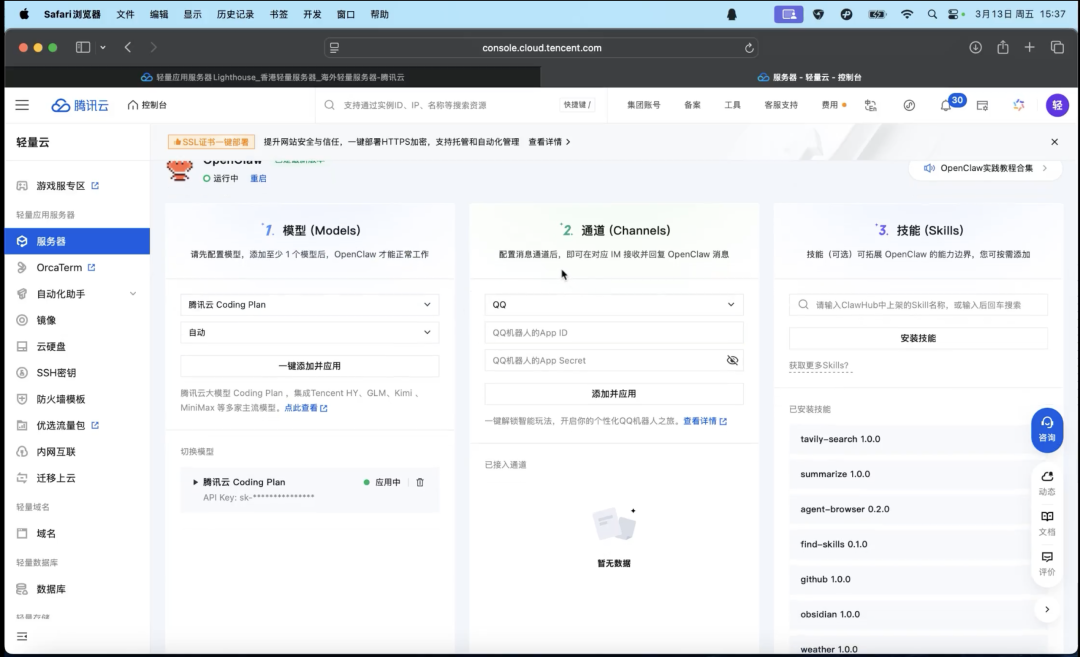The width and height of the screenshot is (1080, 657).
Task: Click the 动态 news icon on right edge
Action: pyautogui.click(x=1046, y=482)
